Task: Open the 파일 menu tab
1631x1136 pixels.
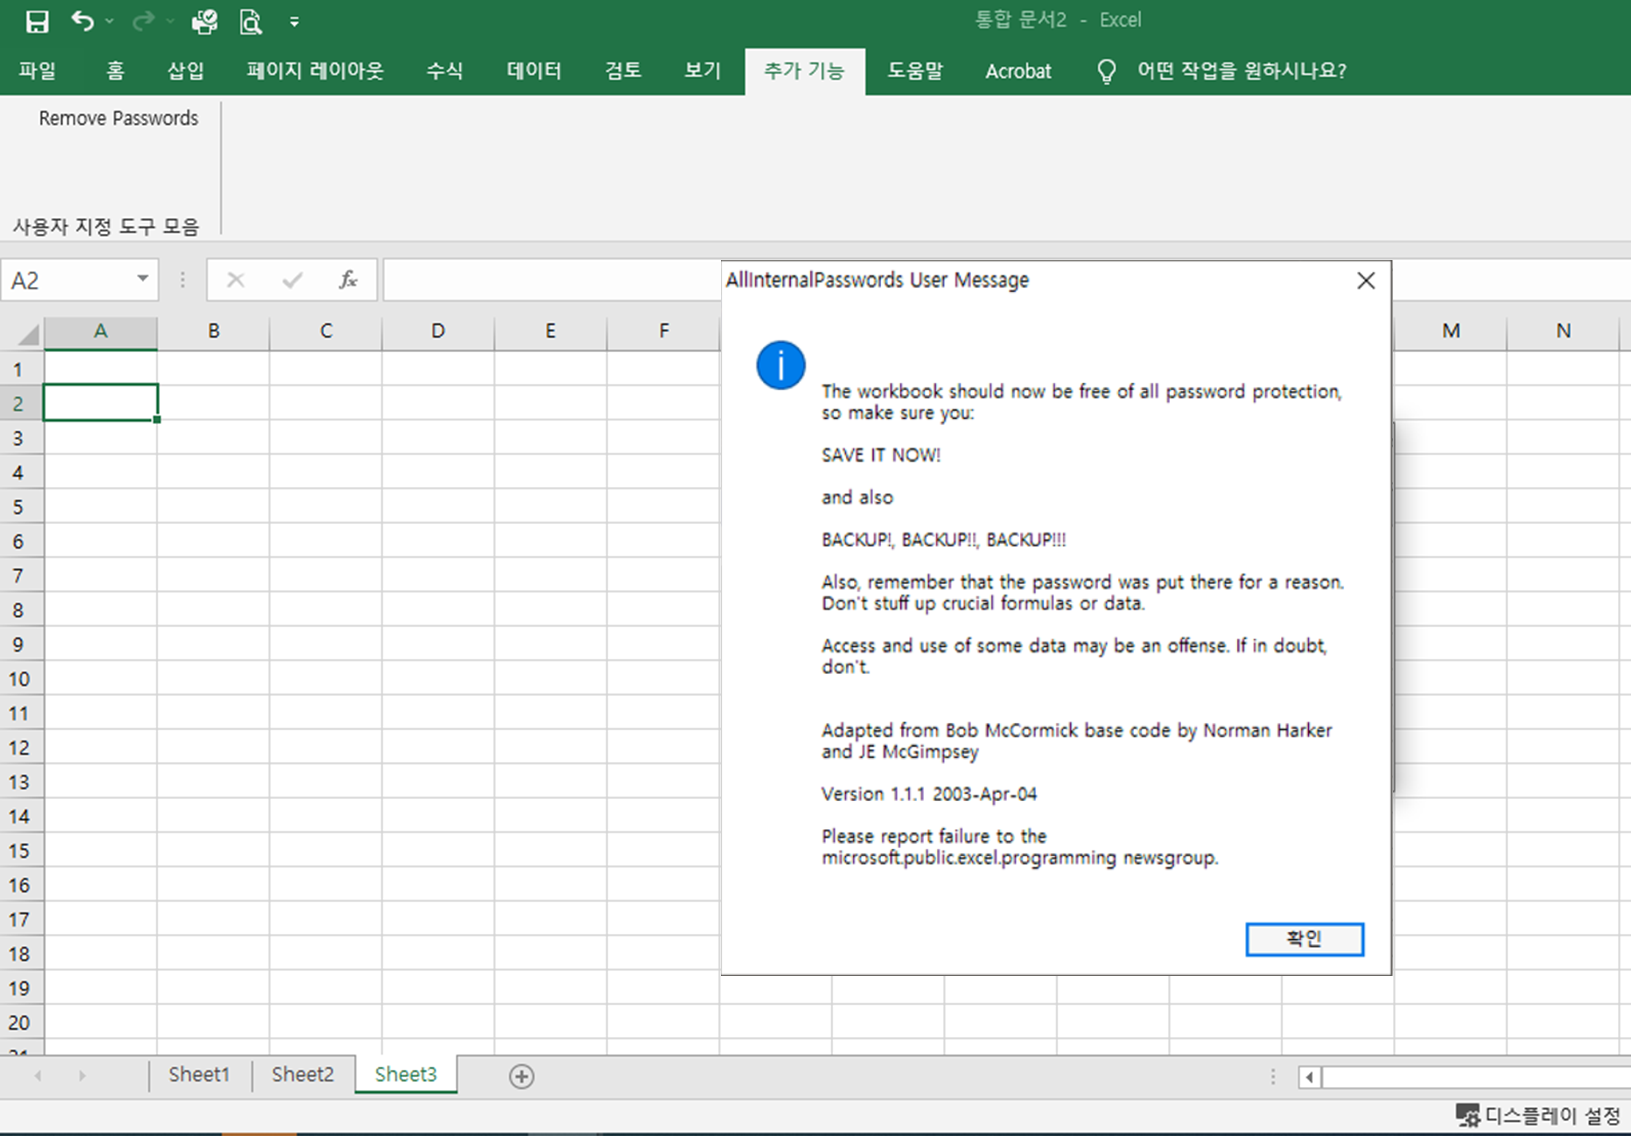Action: [37, 71]
